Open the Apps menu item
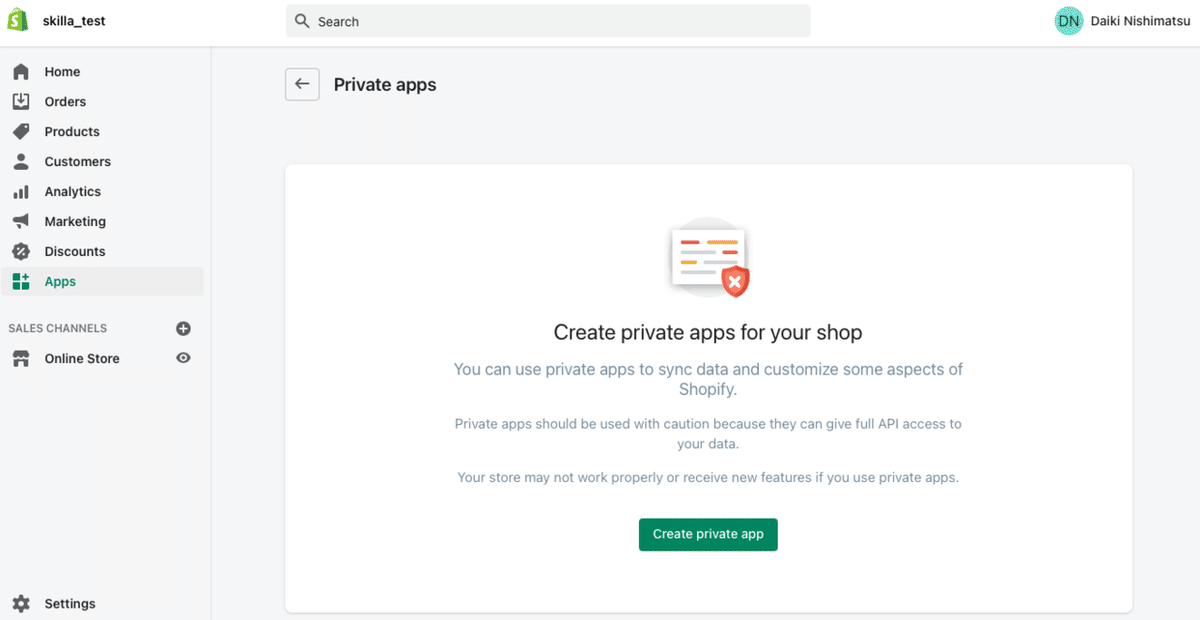Screen dimensions: 1200x620 (x=60, y=282)
